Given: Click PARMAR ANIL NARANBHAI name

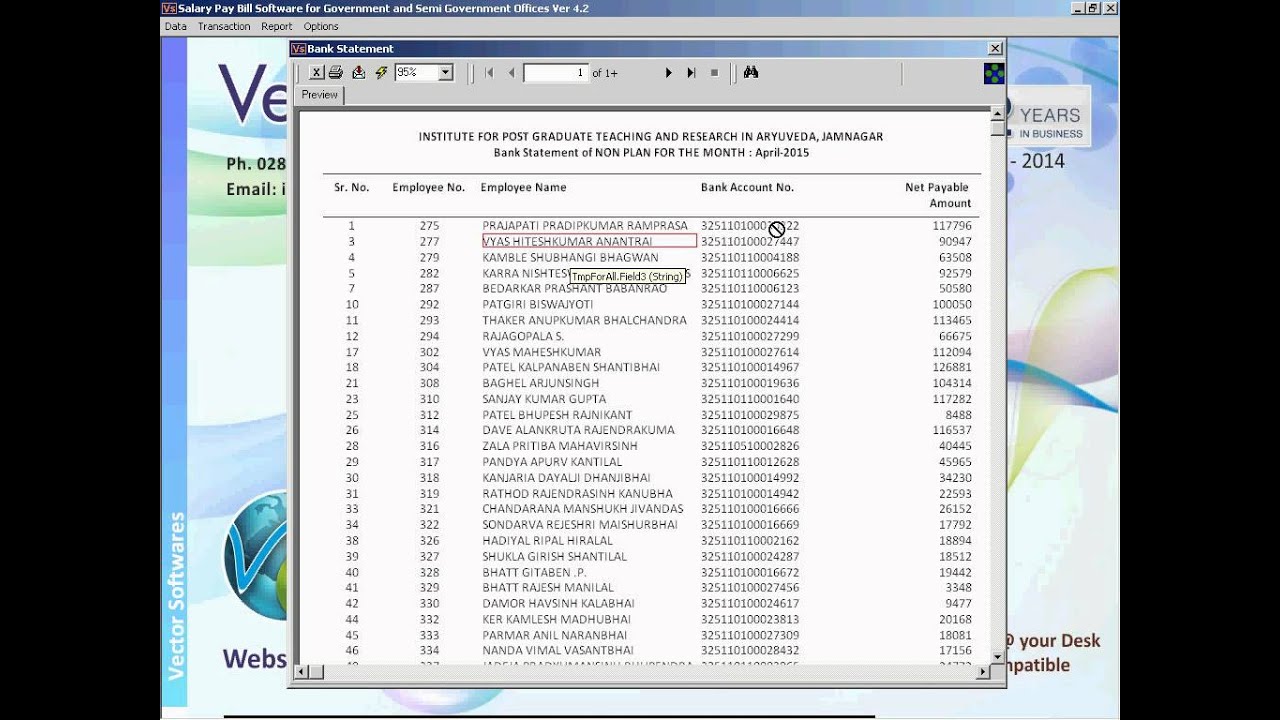Looking at the screenshot, I should click(x=554, y=635).
